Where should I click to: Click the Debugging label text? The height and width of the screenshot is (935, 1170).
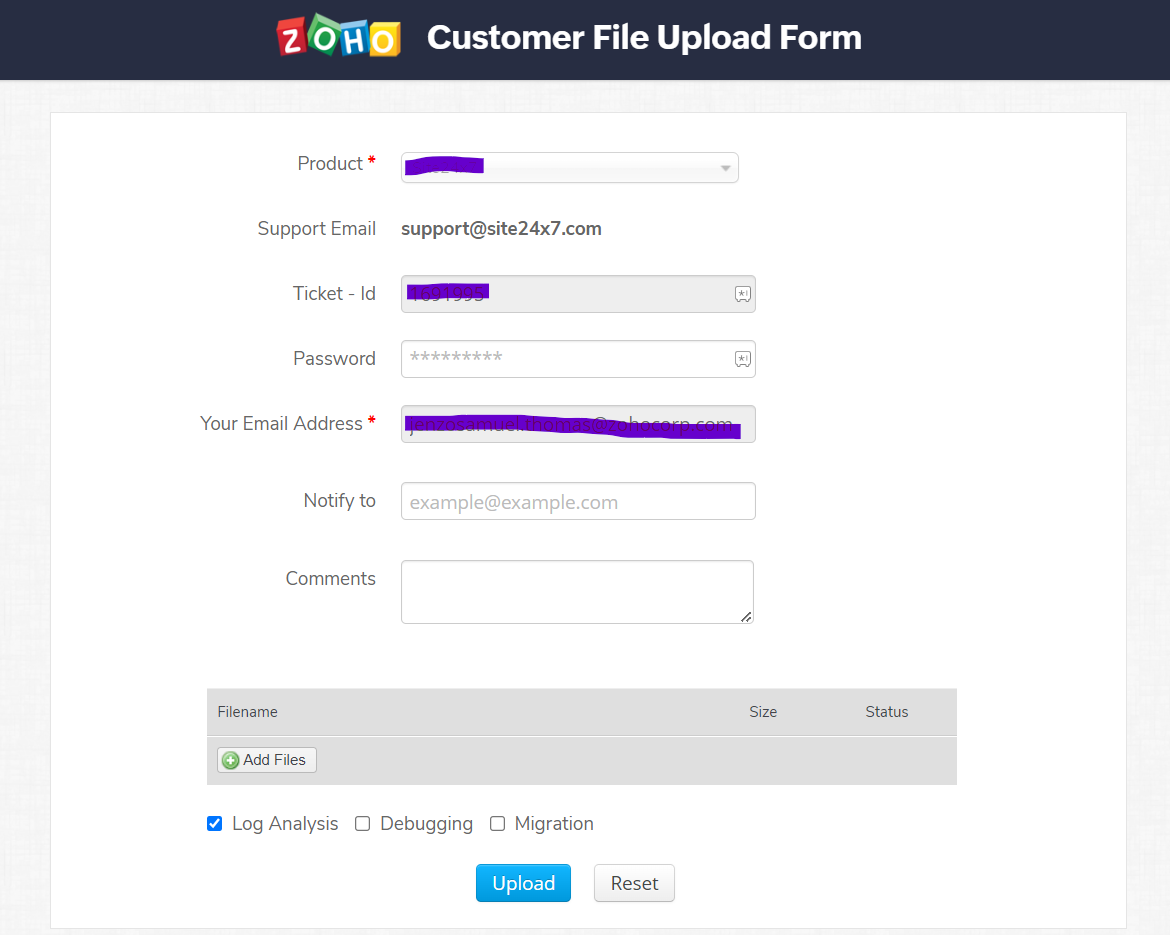pyautogui.click(x=427, y=824)
